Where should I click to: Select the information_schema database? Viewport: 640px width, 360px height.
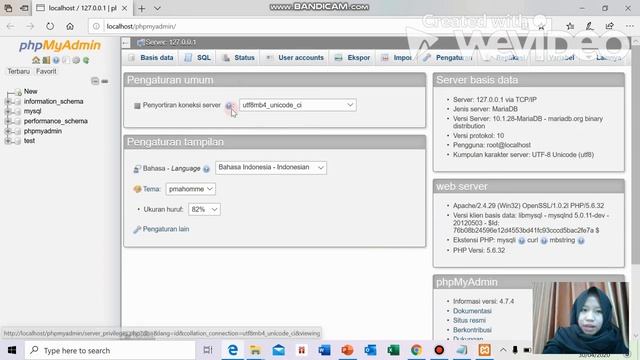[x=53, y=102]
